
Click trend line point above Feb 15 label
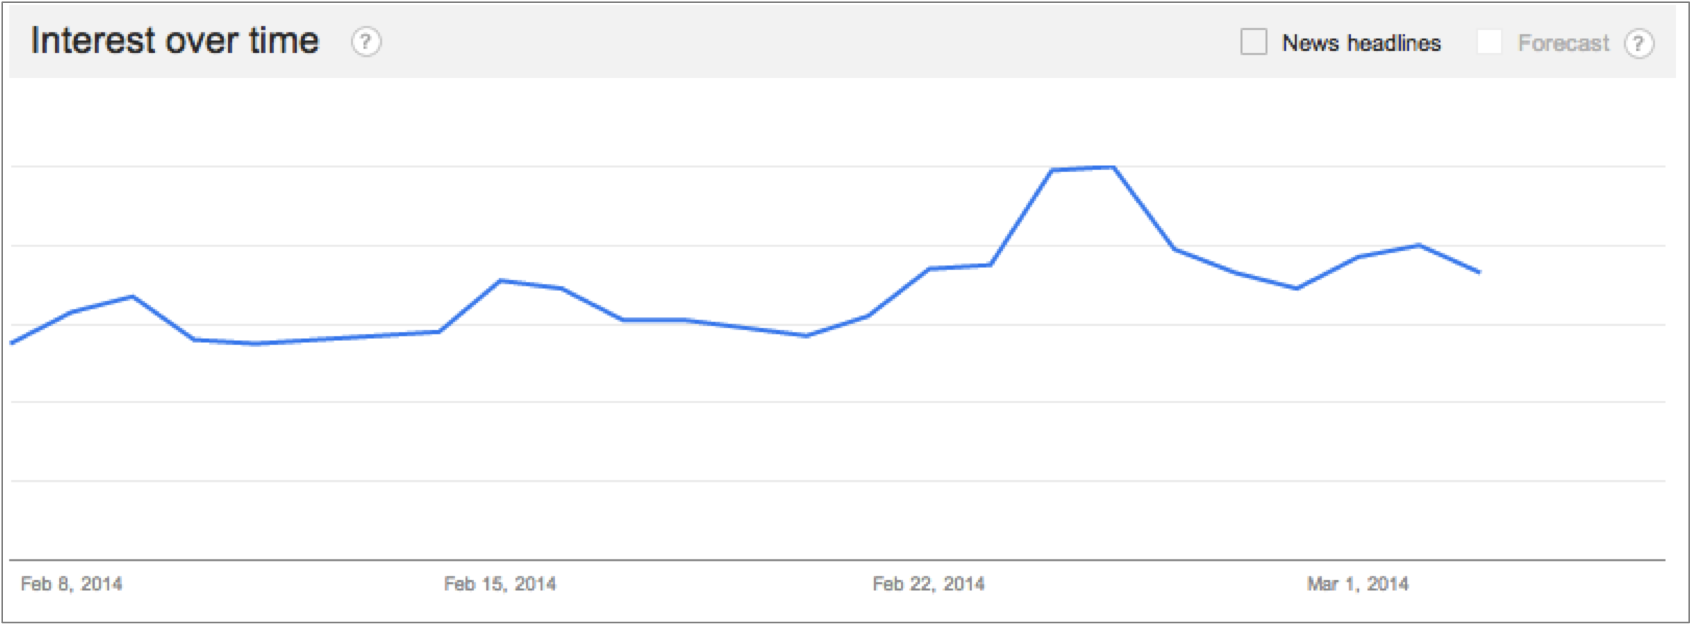point(500,281)
